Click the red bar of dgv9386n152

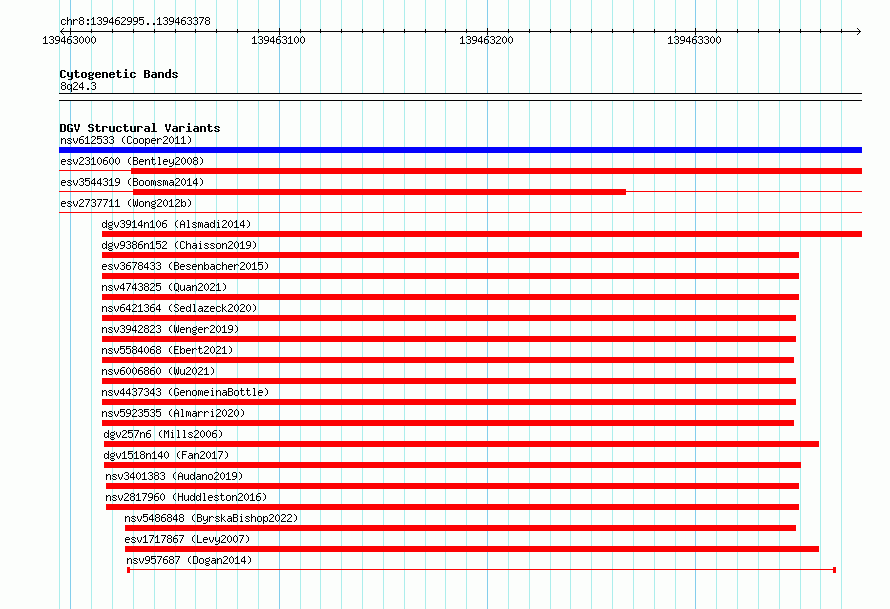[450, 255]
